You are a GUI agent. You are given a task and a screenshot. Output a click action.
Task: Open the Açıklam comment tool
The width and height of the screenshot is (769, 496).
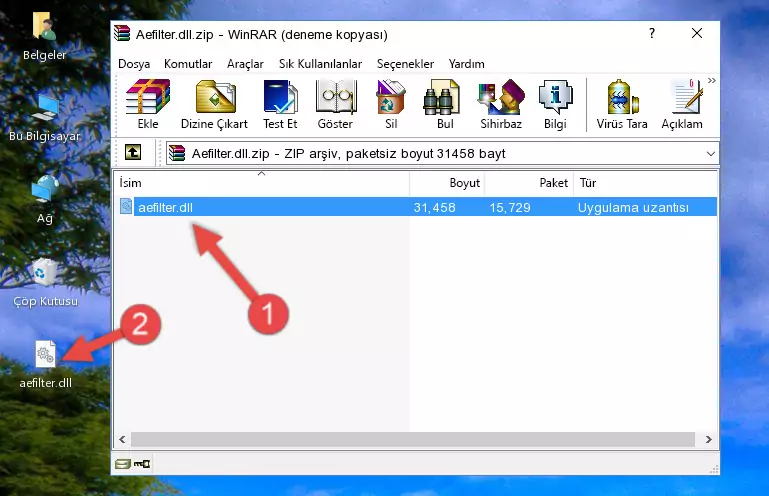(682, 104)
